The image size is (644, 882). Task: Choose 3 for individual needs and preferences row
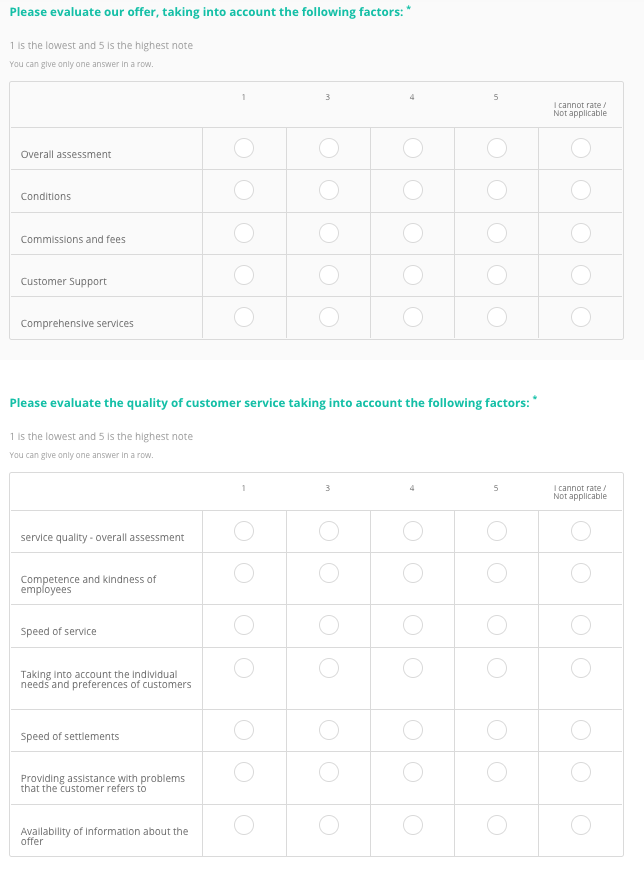(328, 668)
